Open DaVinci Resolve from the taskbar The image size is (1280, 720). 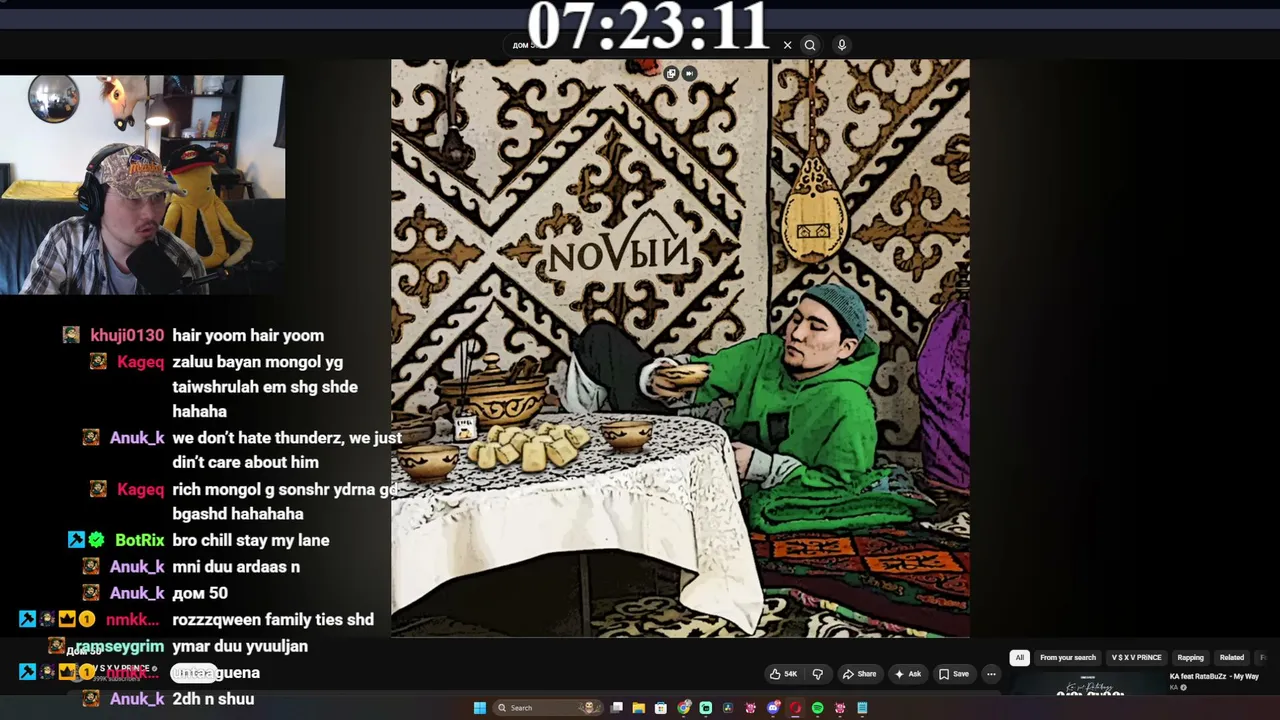tap(728, 708)
